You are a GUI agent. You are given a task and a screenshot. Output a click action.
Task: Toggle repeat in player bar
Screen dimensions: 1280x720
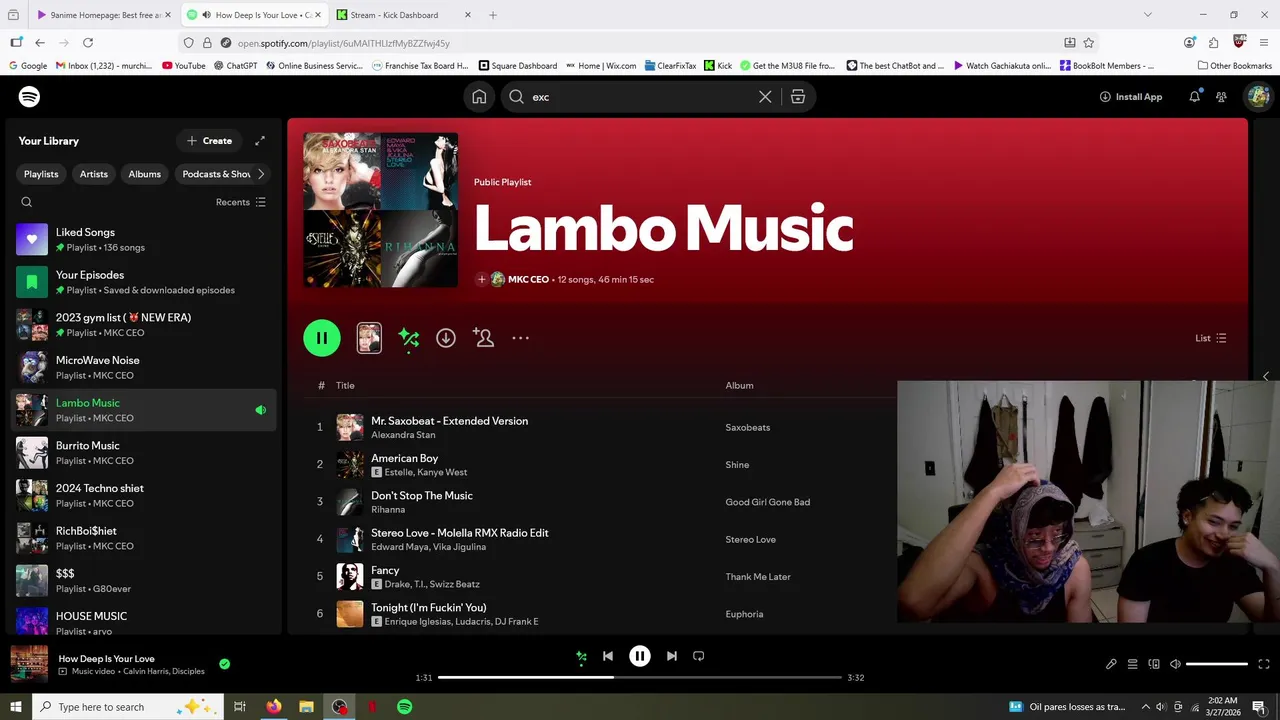[699, 656]
